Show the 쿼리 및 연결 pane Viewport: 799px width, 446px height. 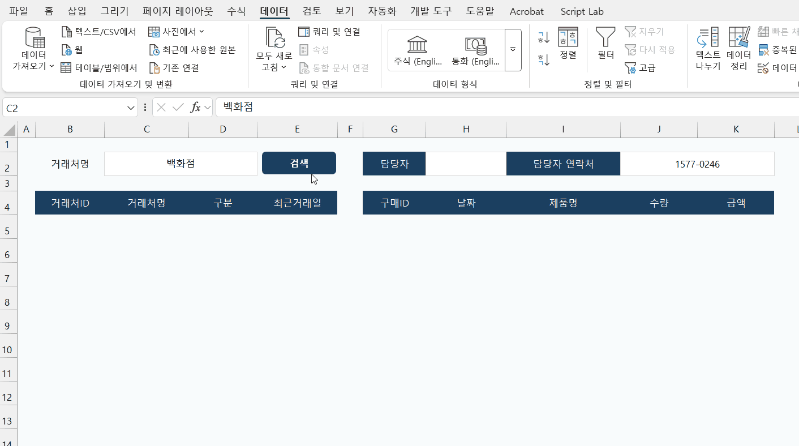[329, 32]
